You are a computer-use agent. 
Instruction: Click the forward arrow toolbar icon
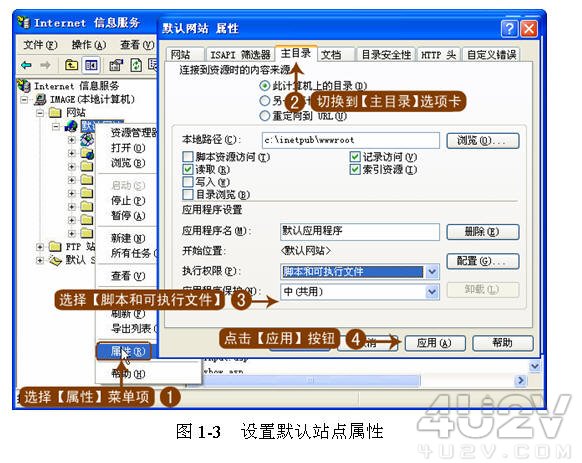click(x=45, y=65)
